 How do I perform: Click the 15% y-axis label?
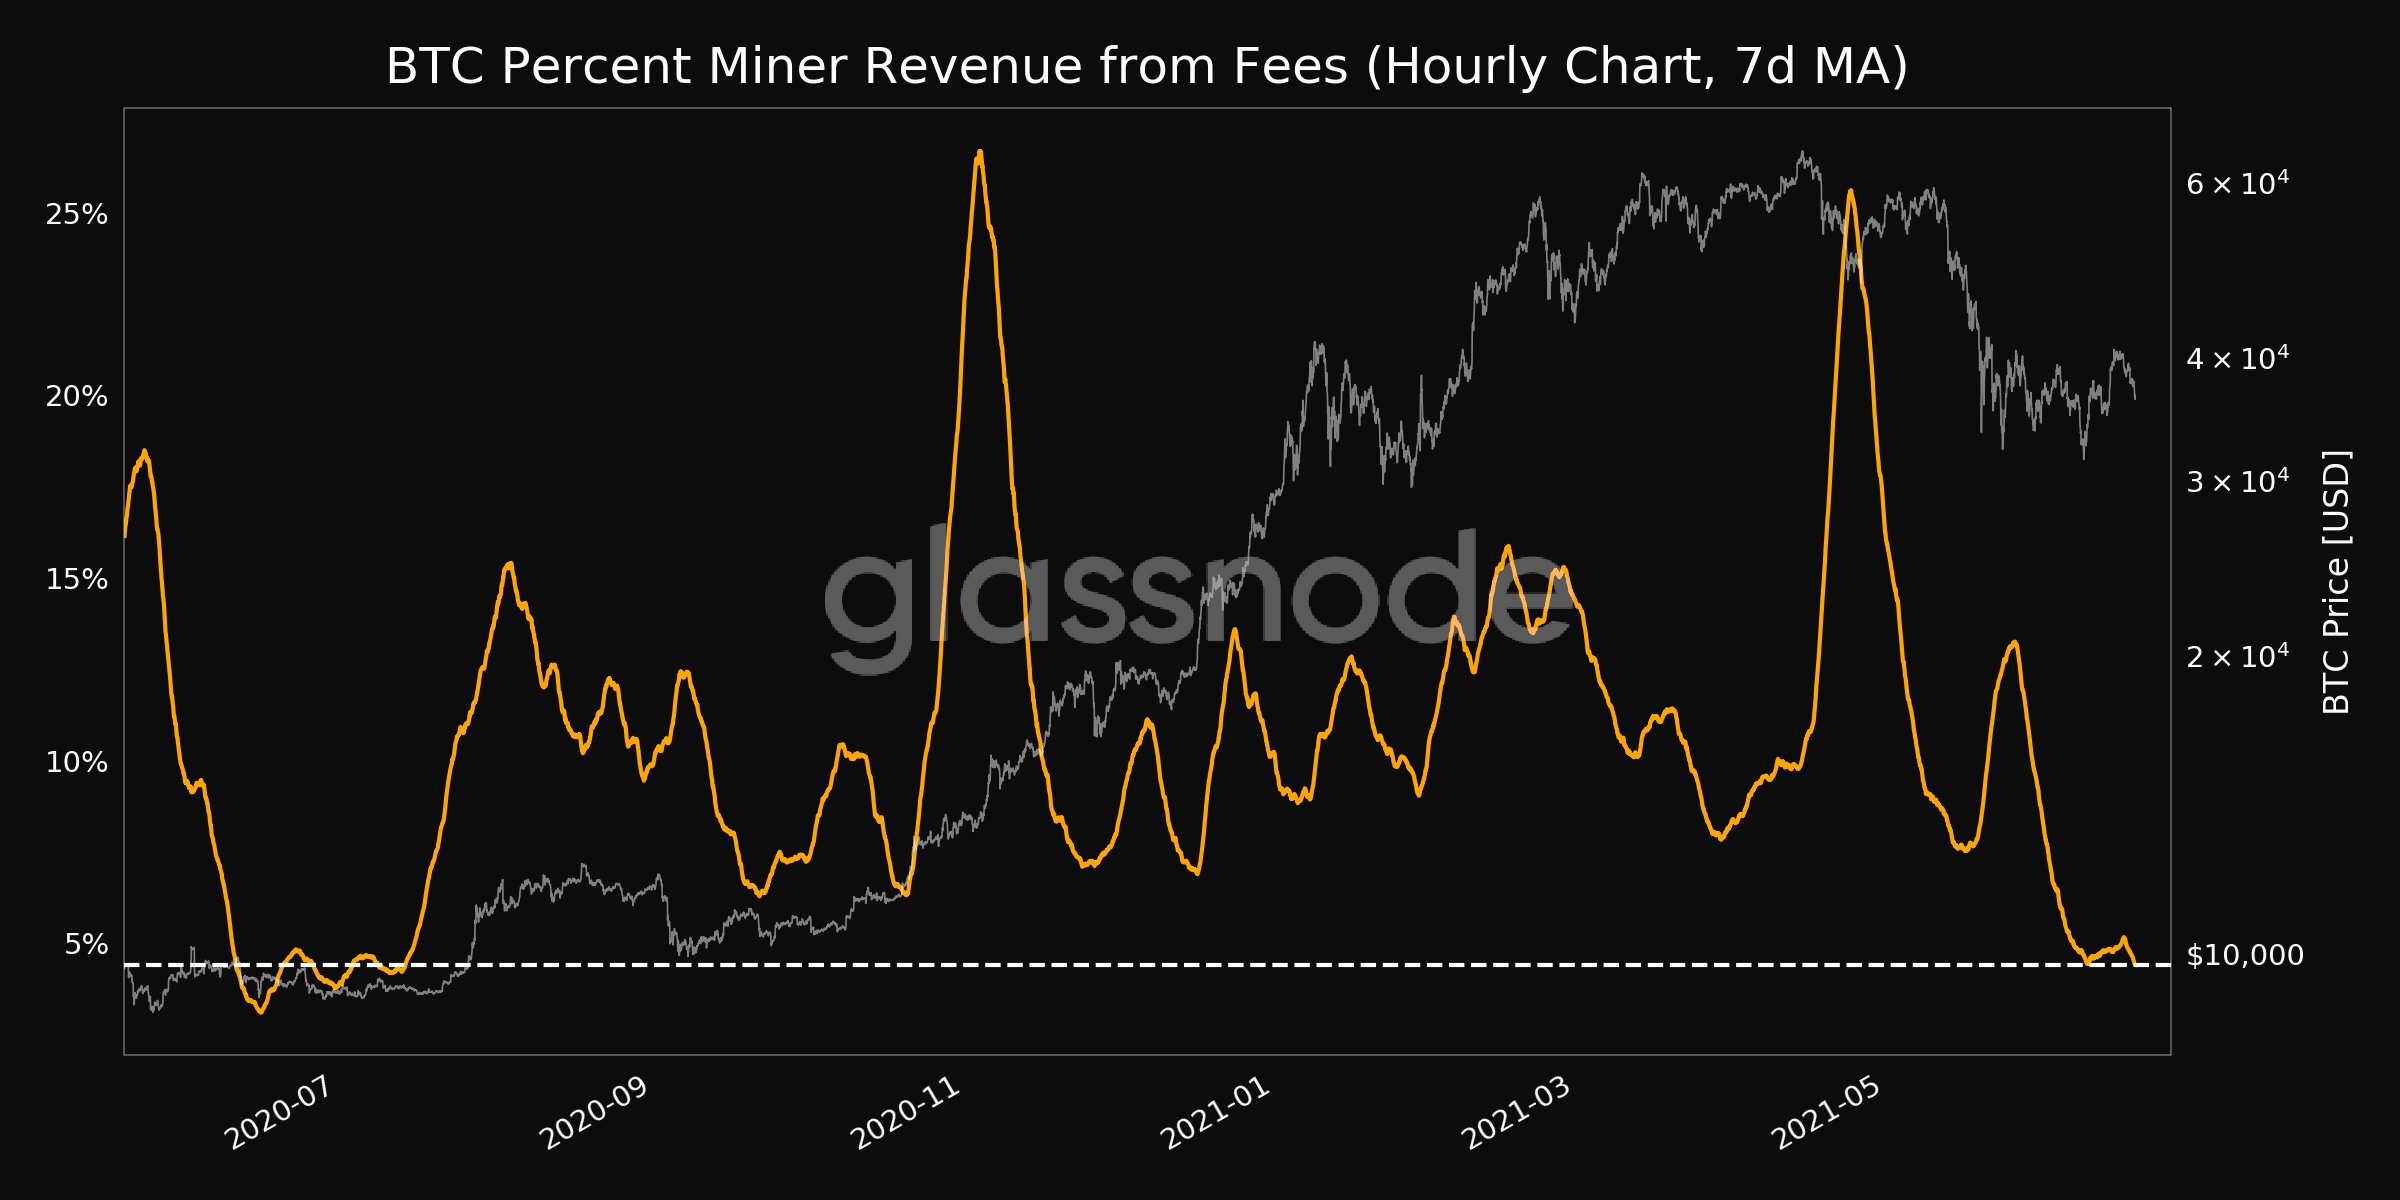76,580
